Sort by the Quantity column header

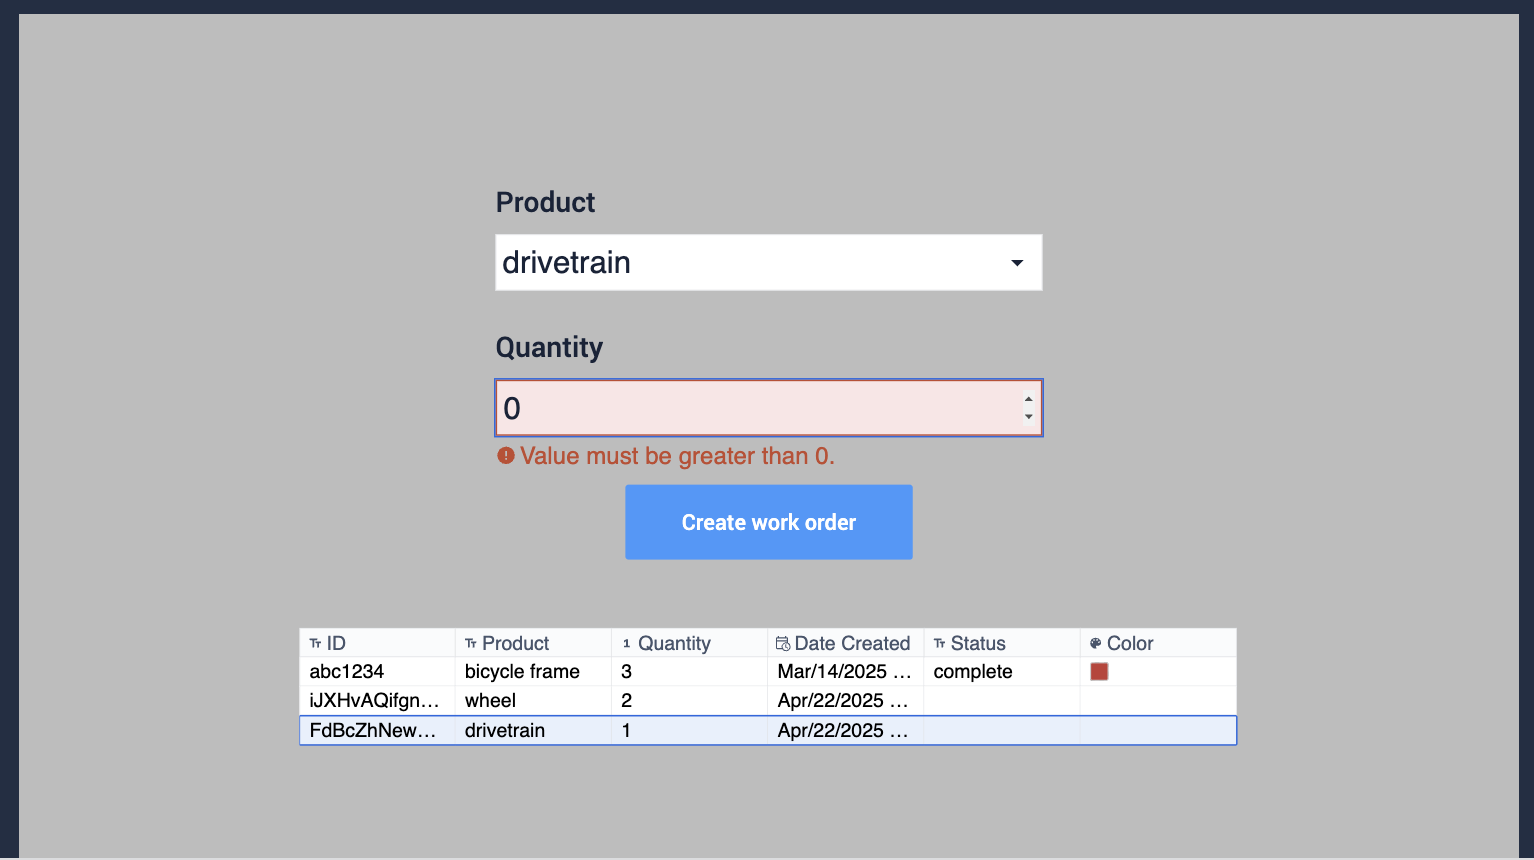click(689, 643)
